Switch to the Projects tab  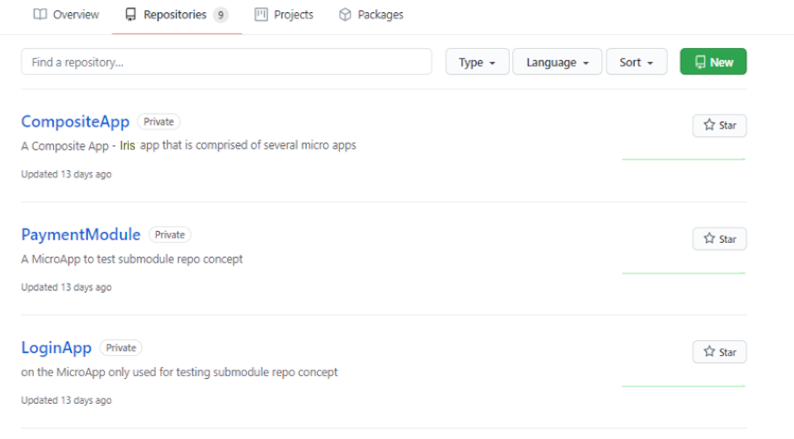click(x=293, y=15)
